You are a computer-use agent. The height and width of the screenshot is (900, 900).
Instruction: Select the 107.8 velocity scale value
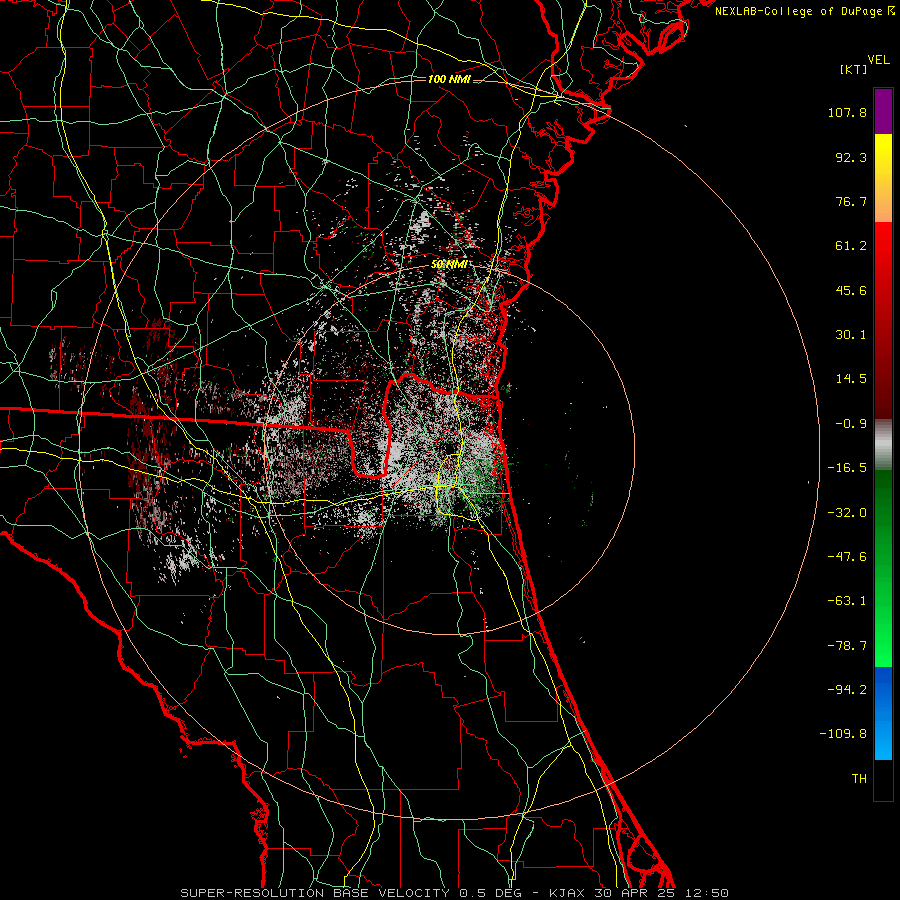(x=847, y=112)
